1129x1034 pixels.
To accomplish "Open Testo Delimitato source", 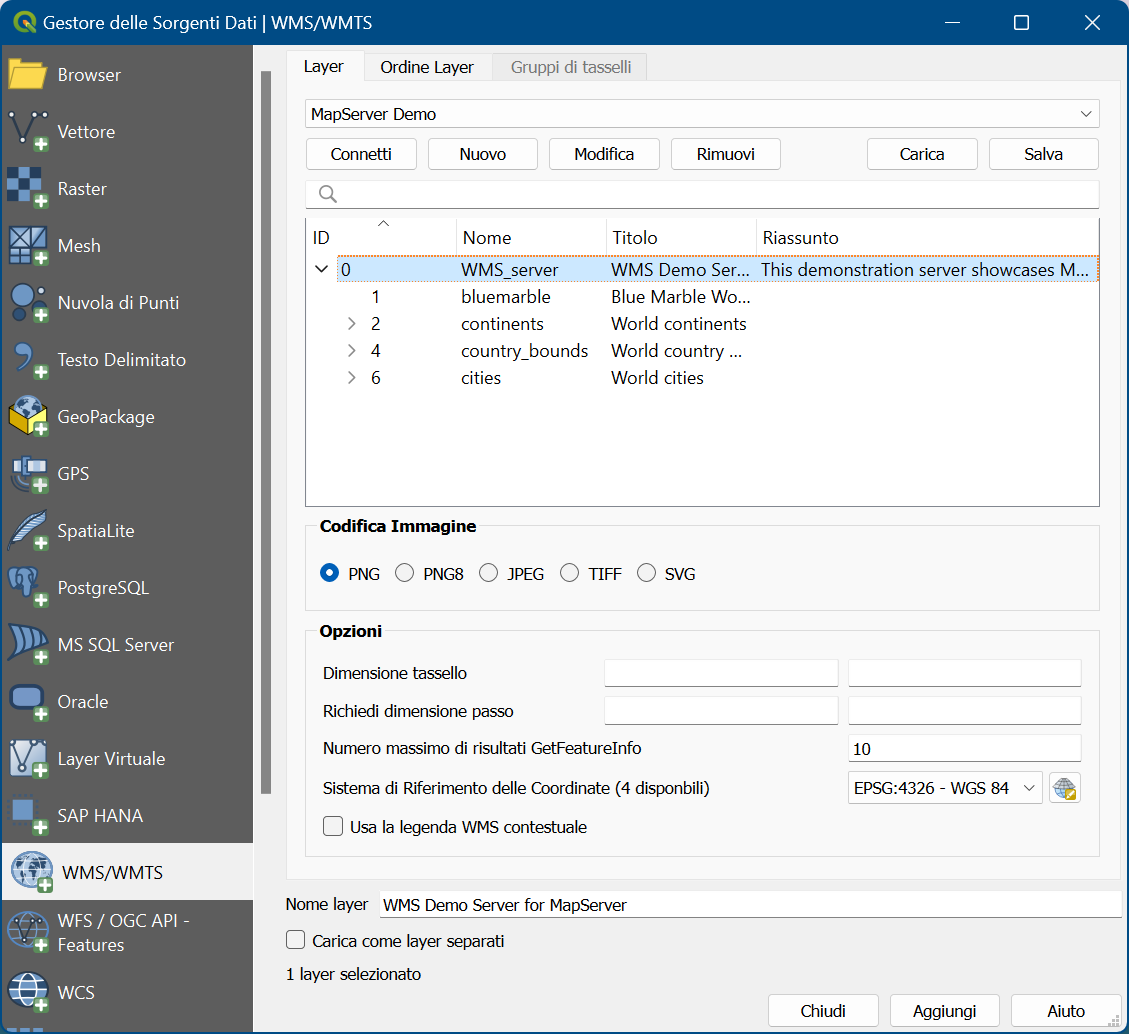I will tap(127, 359).
